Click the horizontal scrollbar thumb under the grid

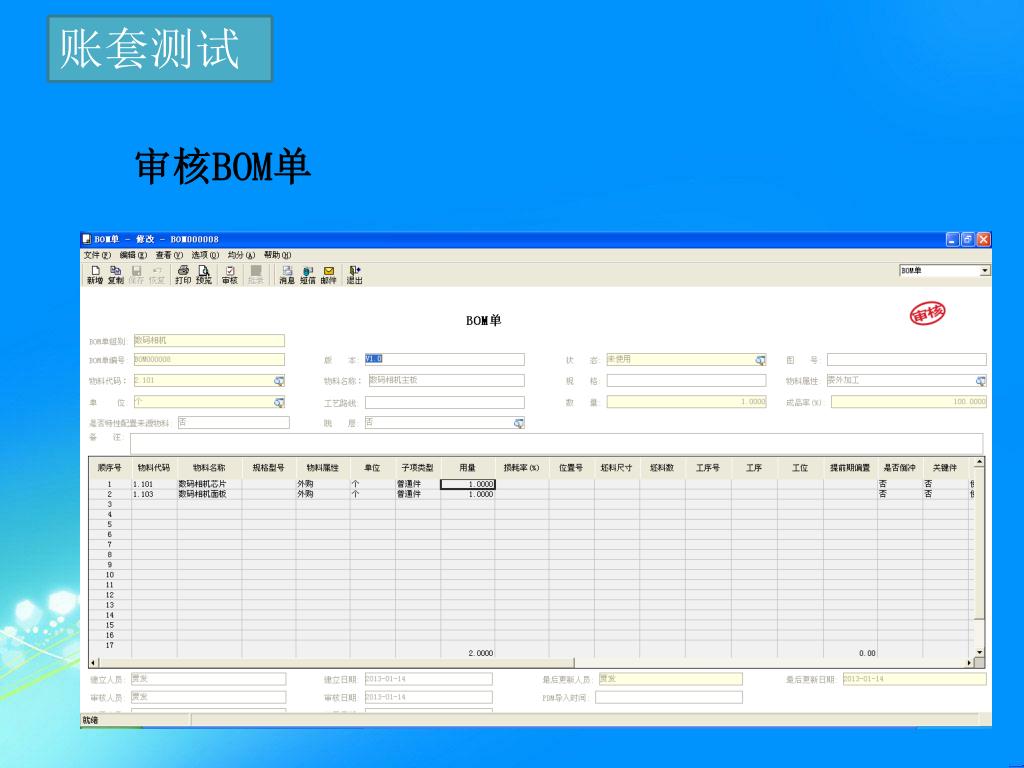coord(336,663)
